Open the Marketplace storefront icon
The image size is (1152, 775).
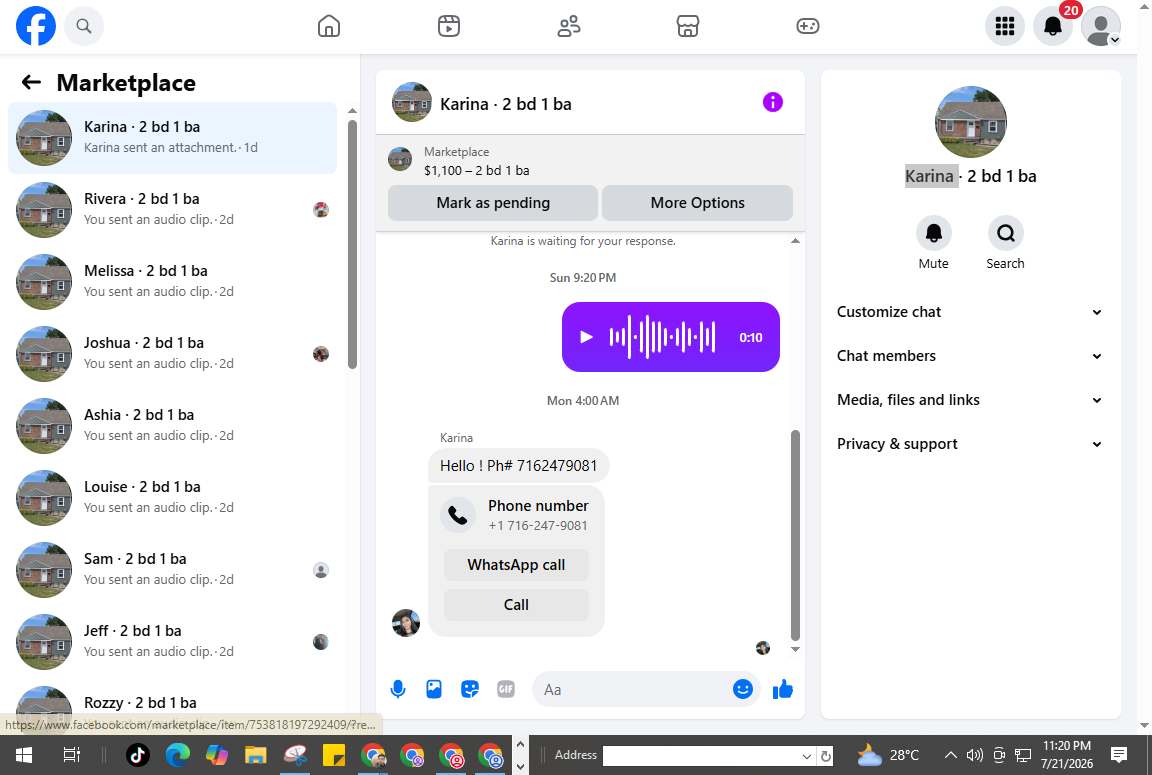[x=688, y=26]
